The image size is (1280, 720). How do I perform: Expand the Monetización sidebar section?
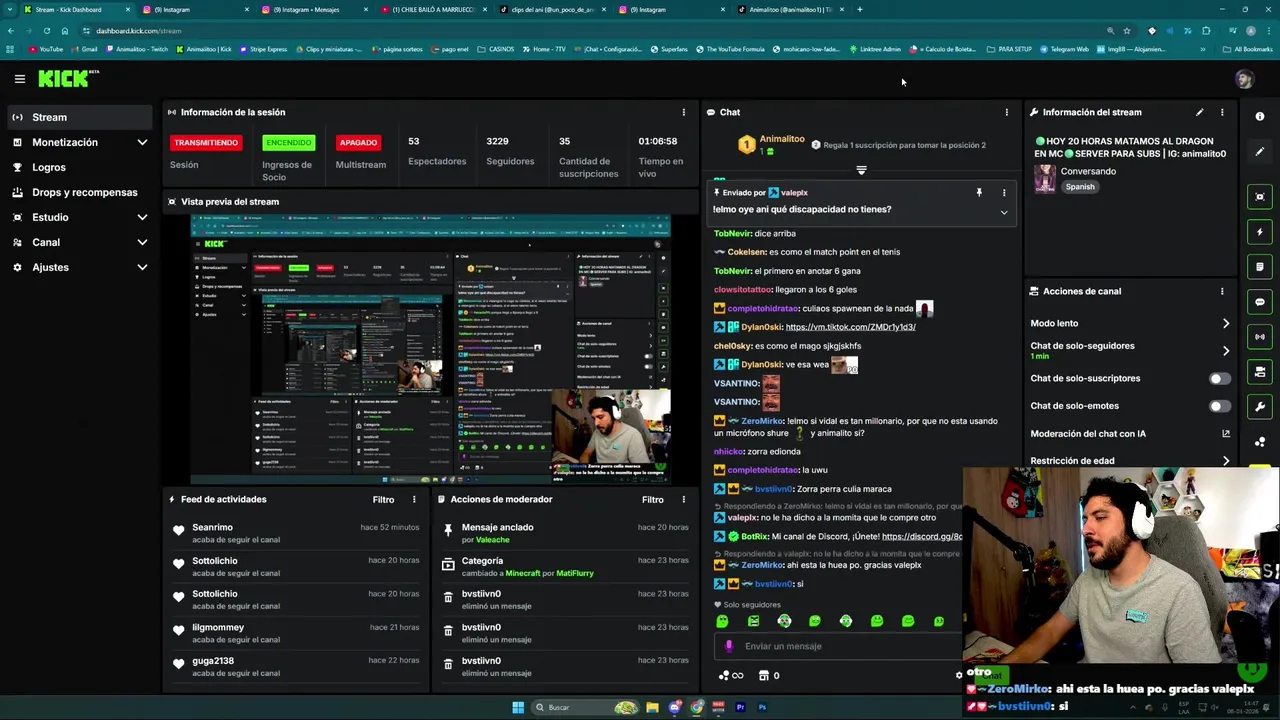point(142,142)
